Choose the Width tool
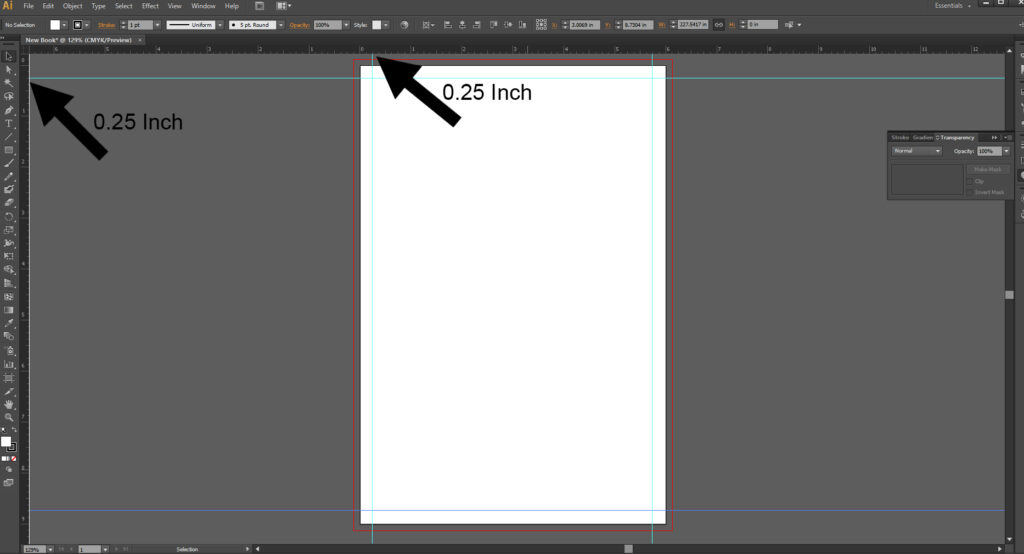Screen dimensions: 1024x554 tap(8, 243)
